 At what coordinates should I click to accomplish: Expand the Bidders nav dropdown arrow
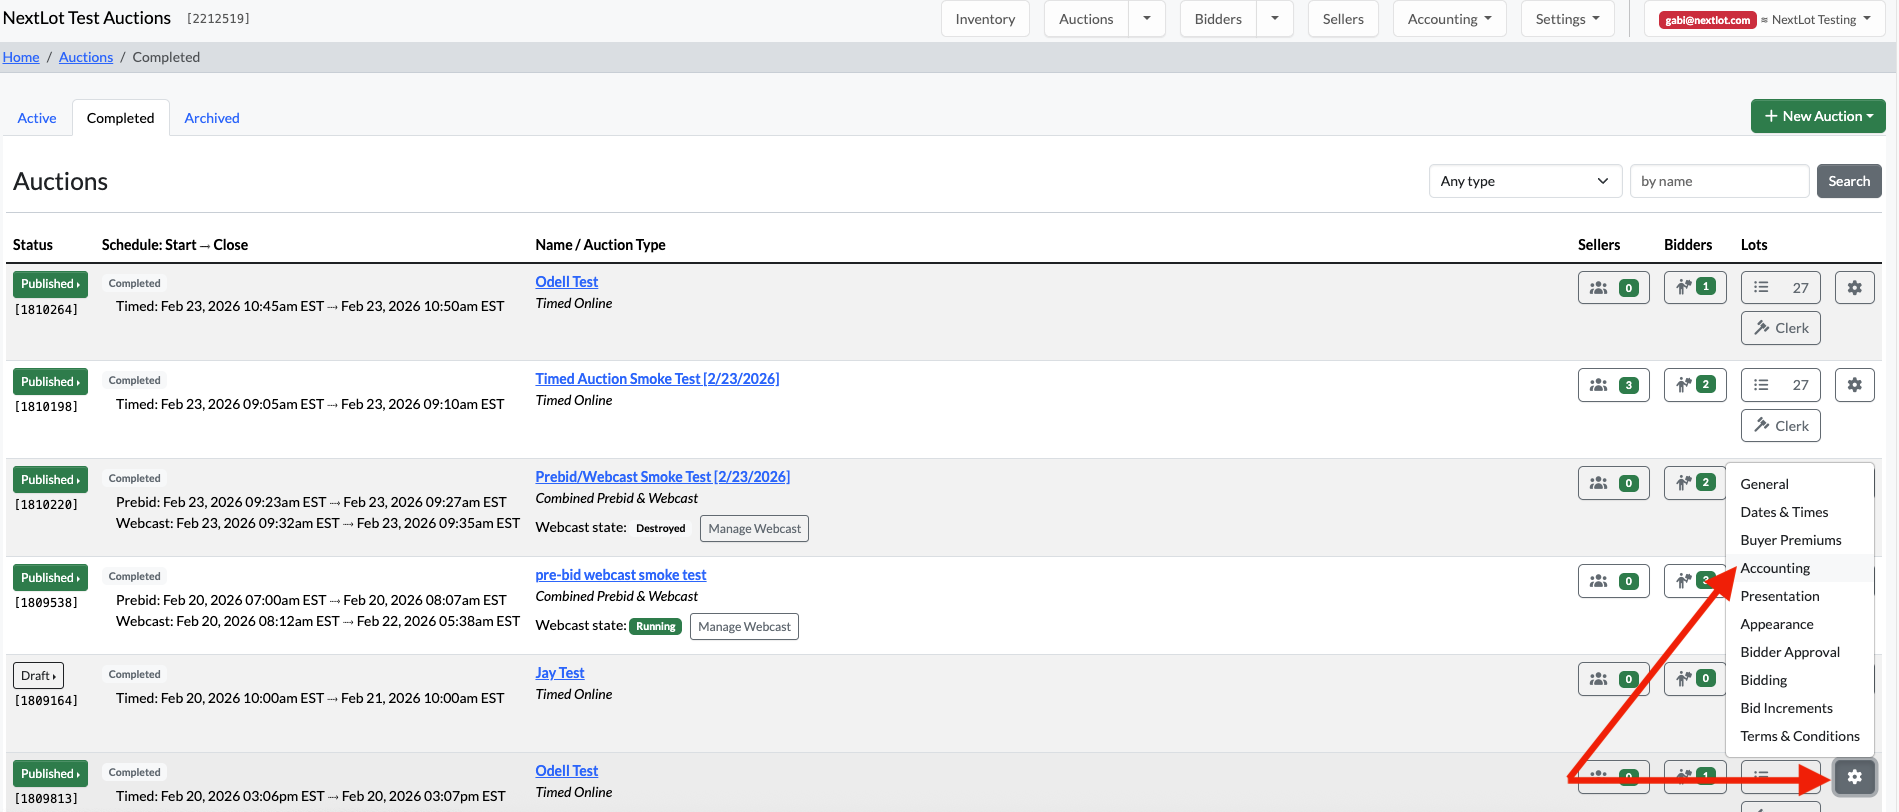point(1275,19)
